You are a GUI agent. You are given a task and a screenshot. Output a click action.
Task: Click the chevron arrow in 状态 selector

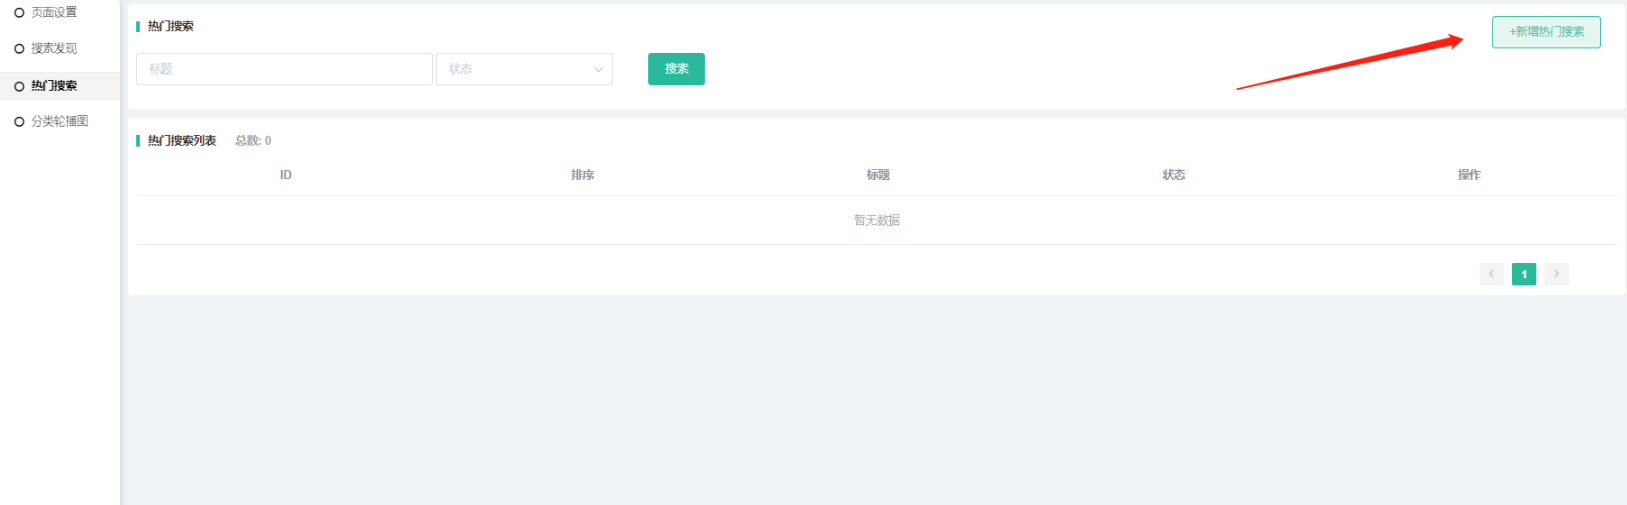pyautogui.click(x=598, y=69)
